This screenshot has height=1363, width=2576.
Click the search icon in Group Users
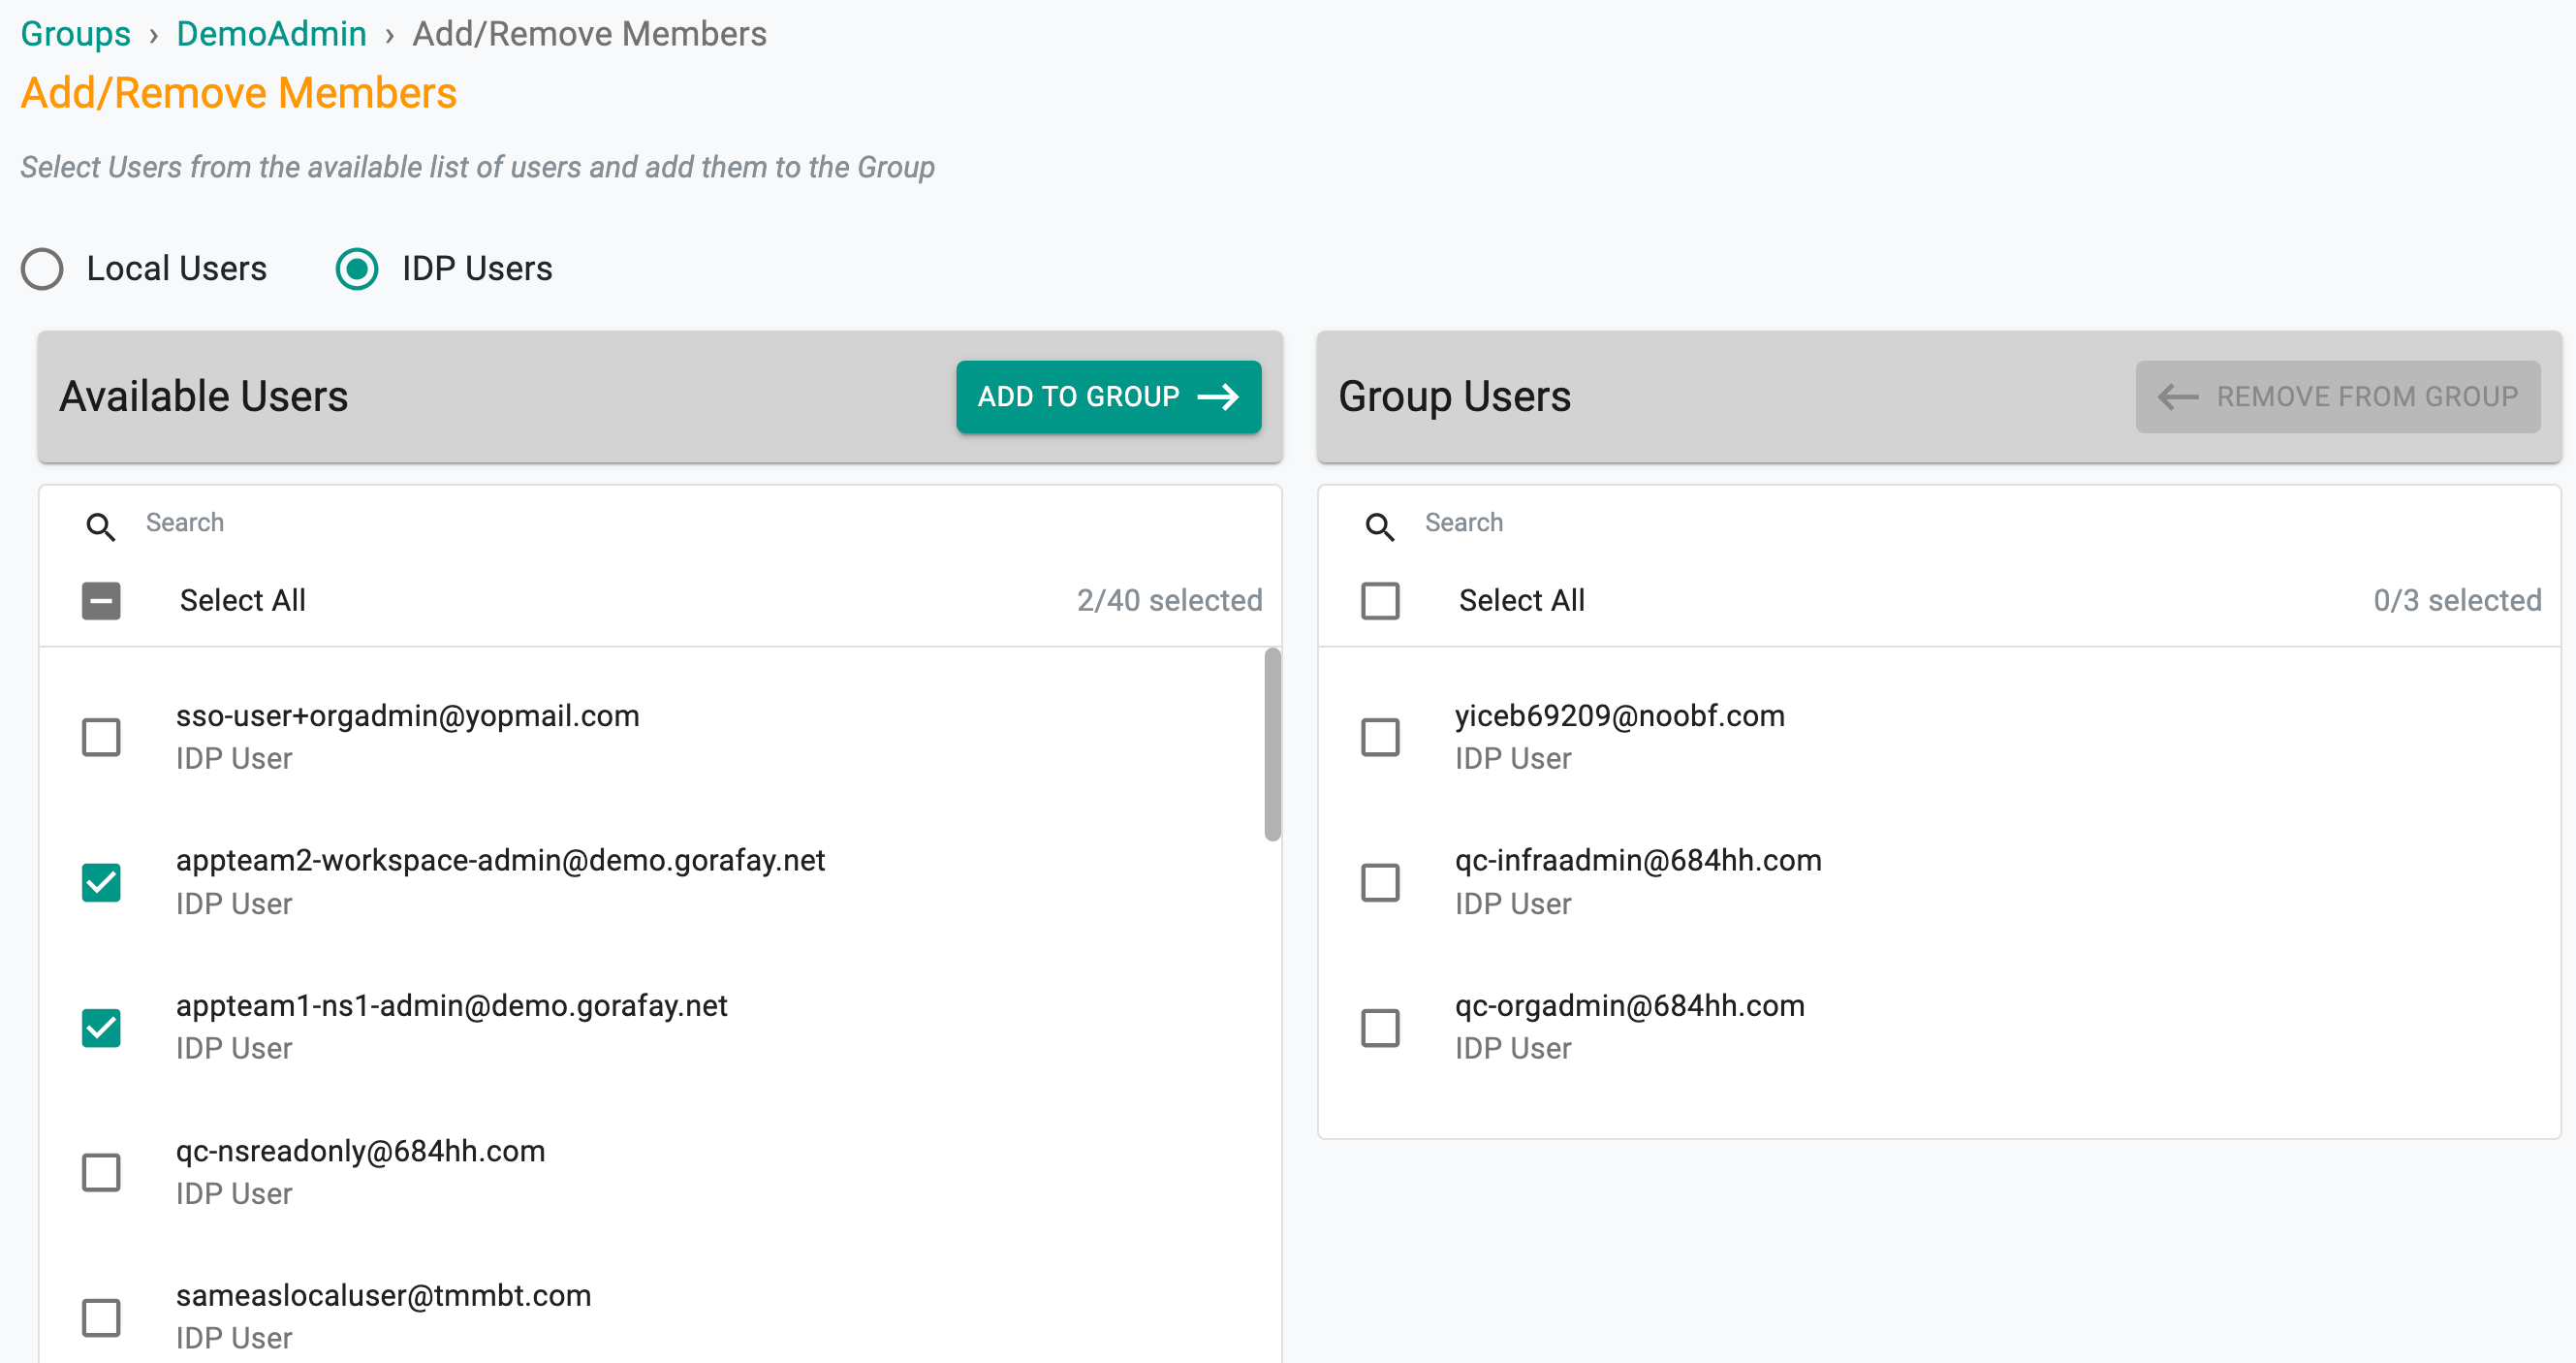1380,526
